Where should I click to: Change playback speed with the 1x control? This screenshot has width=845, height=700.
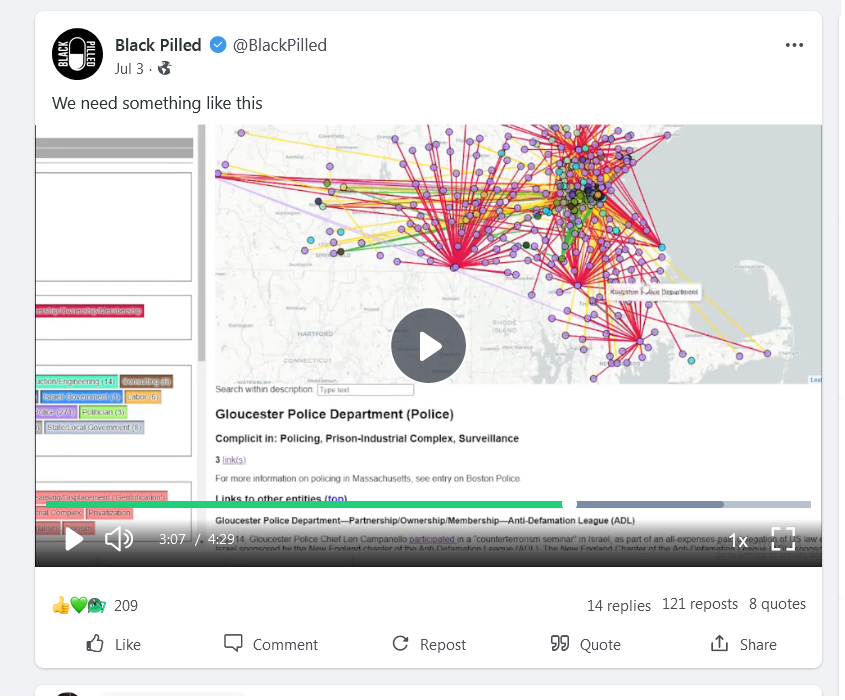[738, 540]
